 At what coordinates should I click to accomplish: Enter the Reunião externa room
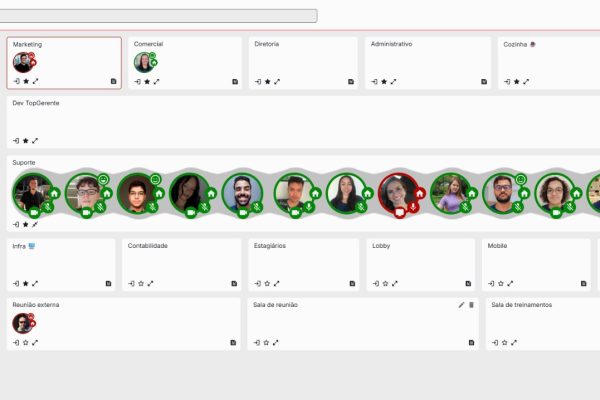16,343
